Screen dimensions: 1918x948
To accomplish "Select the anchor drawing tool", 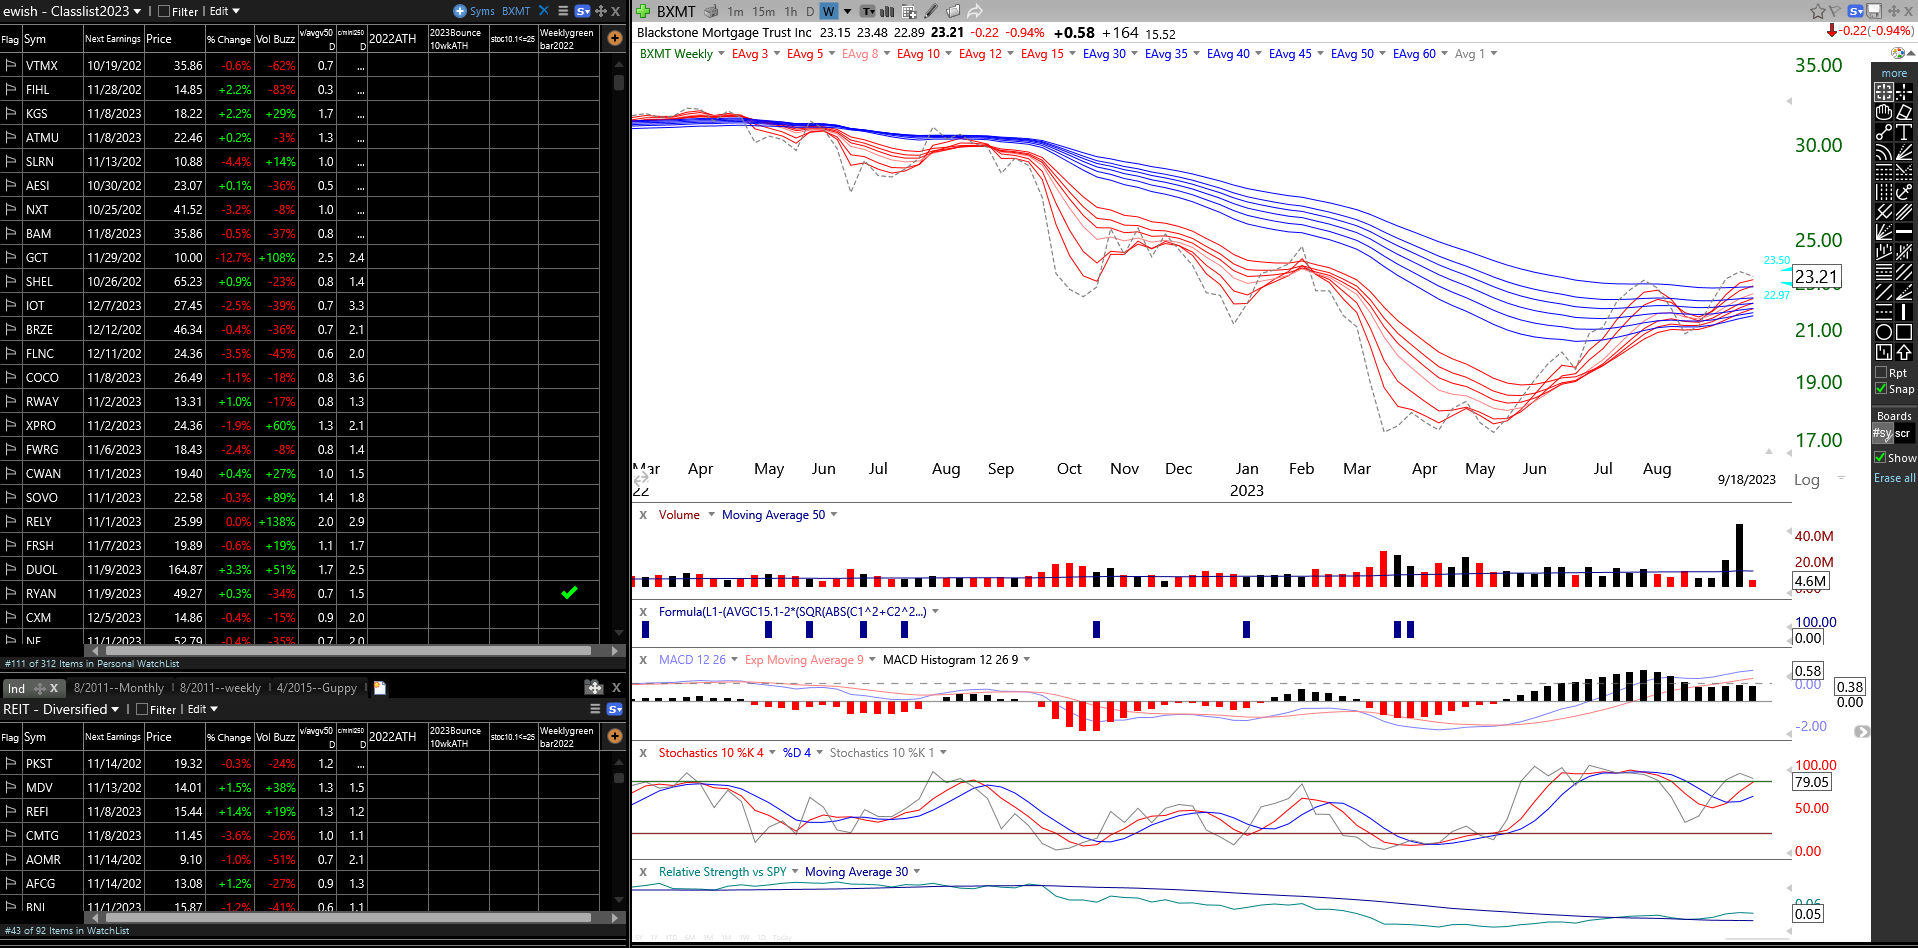I will pos(1904,192).
